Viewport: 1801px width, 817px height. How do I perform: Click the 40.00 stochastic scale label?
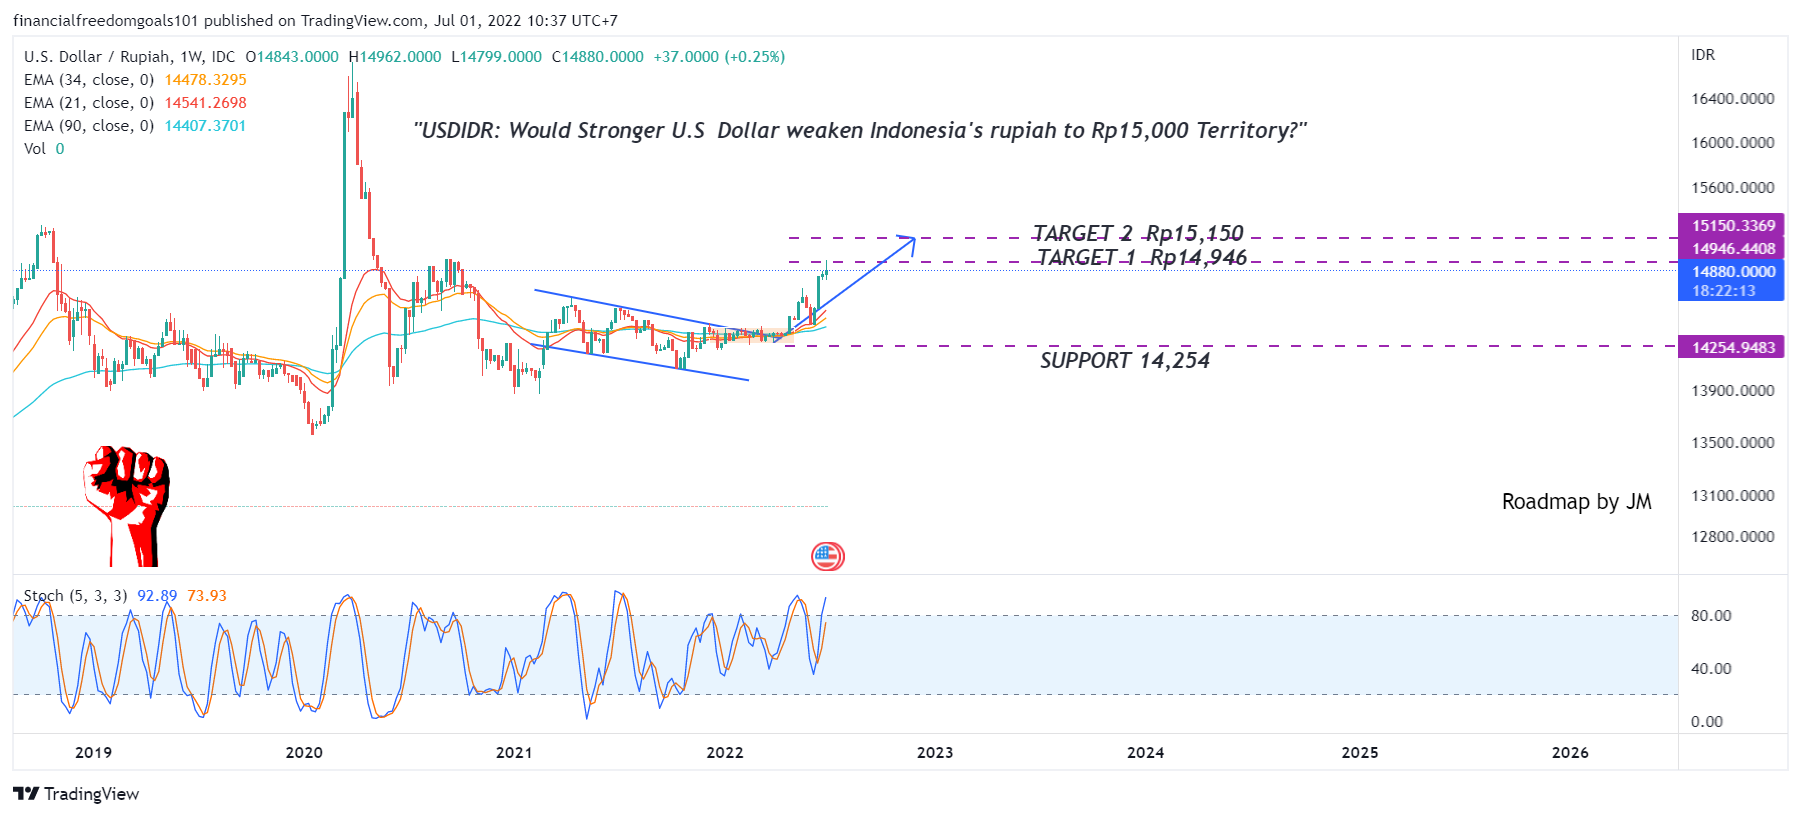pyautogui.click(x=1711, y=669)
